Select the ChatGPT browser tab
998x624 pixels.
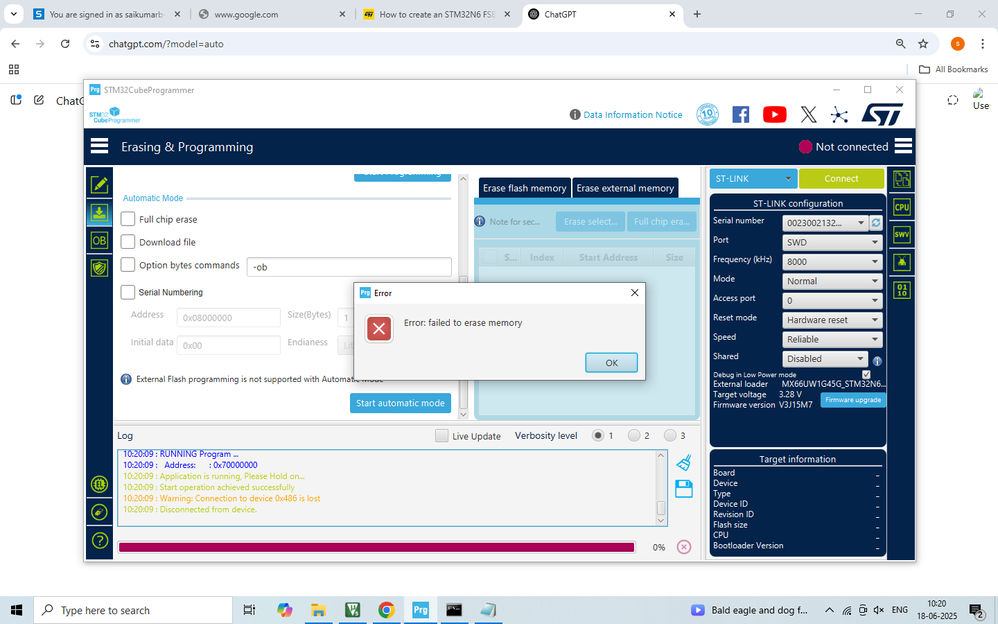tap(602, 14)
